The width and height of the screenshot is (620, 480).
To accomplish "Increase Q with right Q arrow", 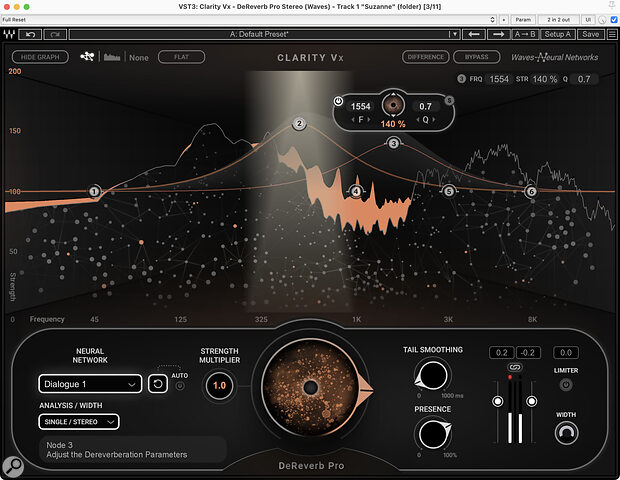I will click(x=433, y=119).
